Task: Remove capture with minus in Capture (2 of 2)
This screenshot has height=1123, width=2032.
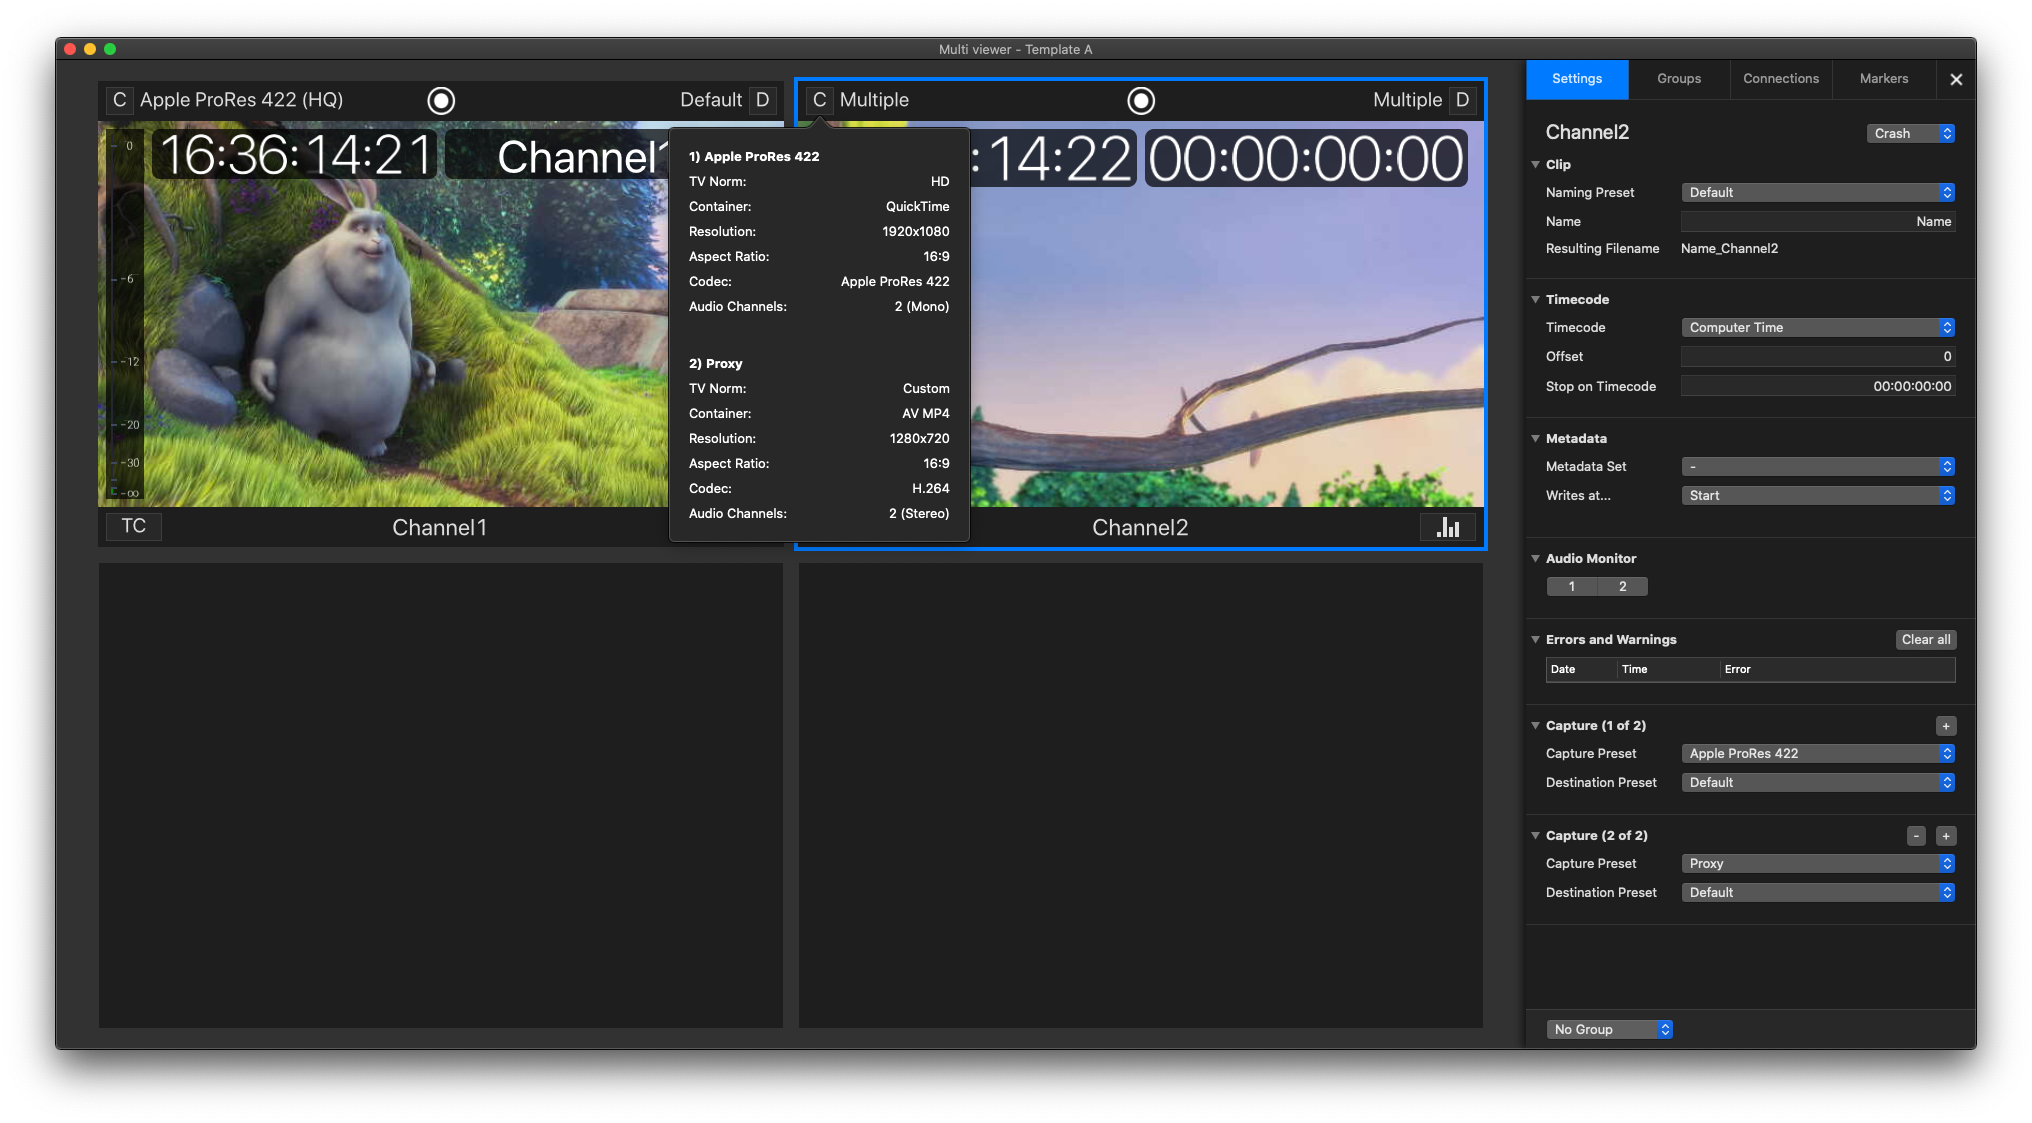Action: (x=1916, y=836)
